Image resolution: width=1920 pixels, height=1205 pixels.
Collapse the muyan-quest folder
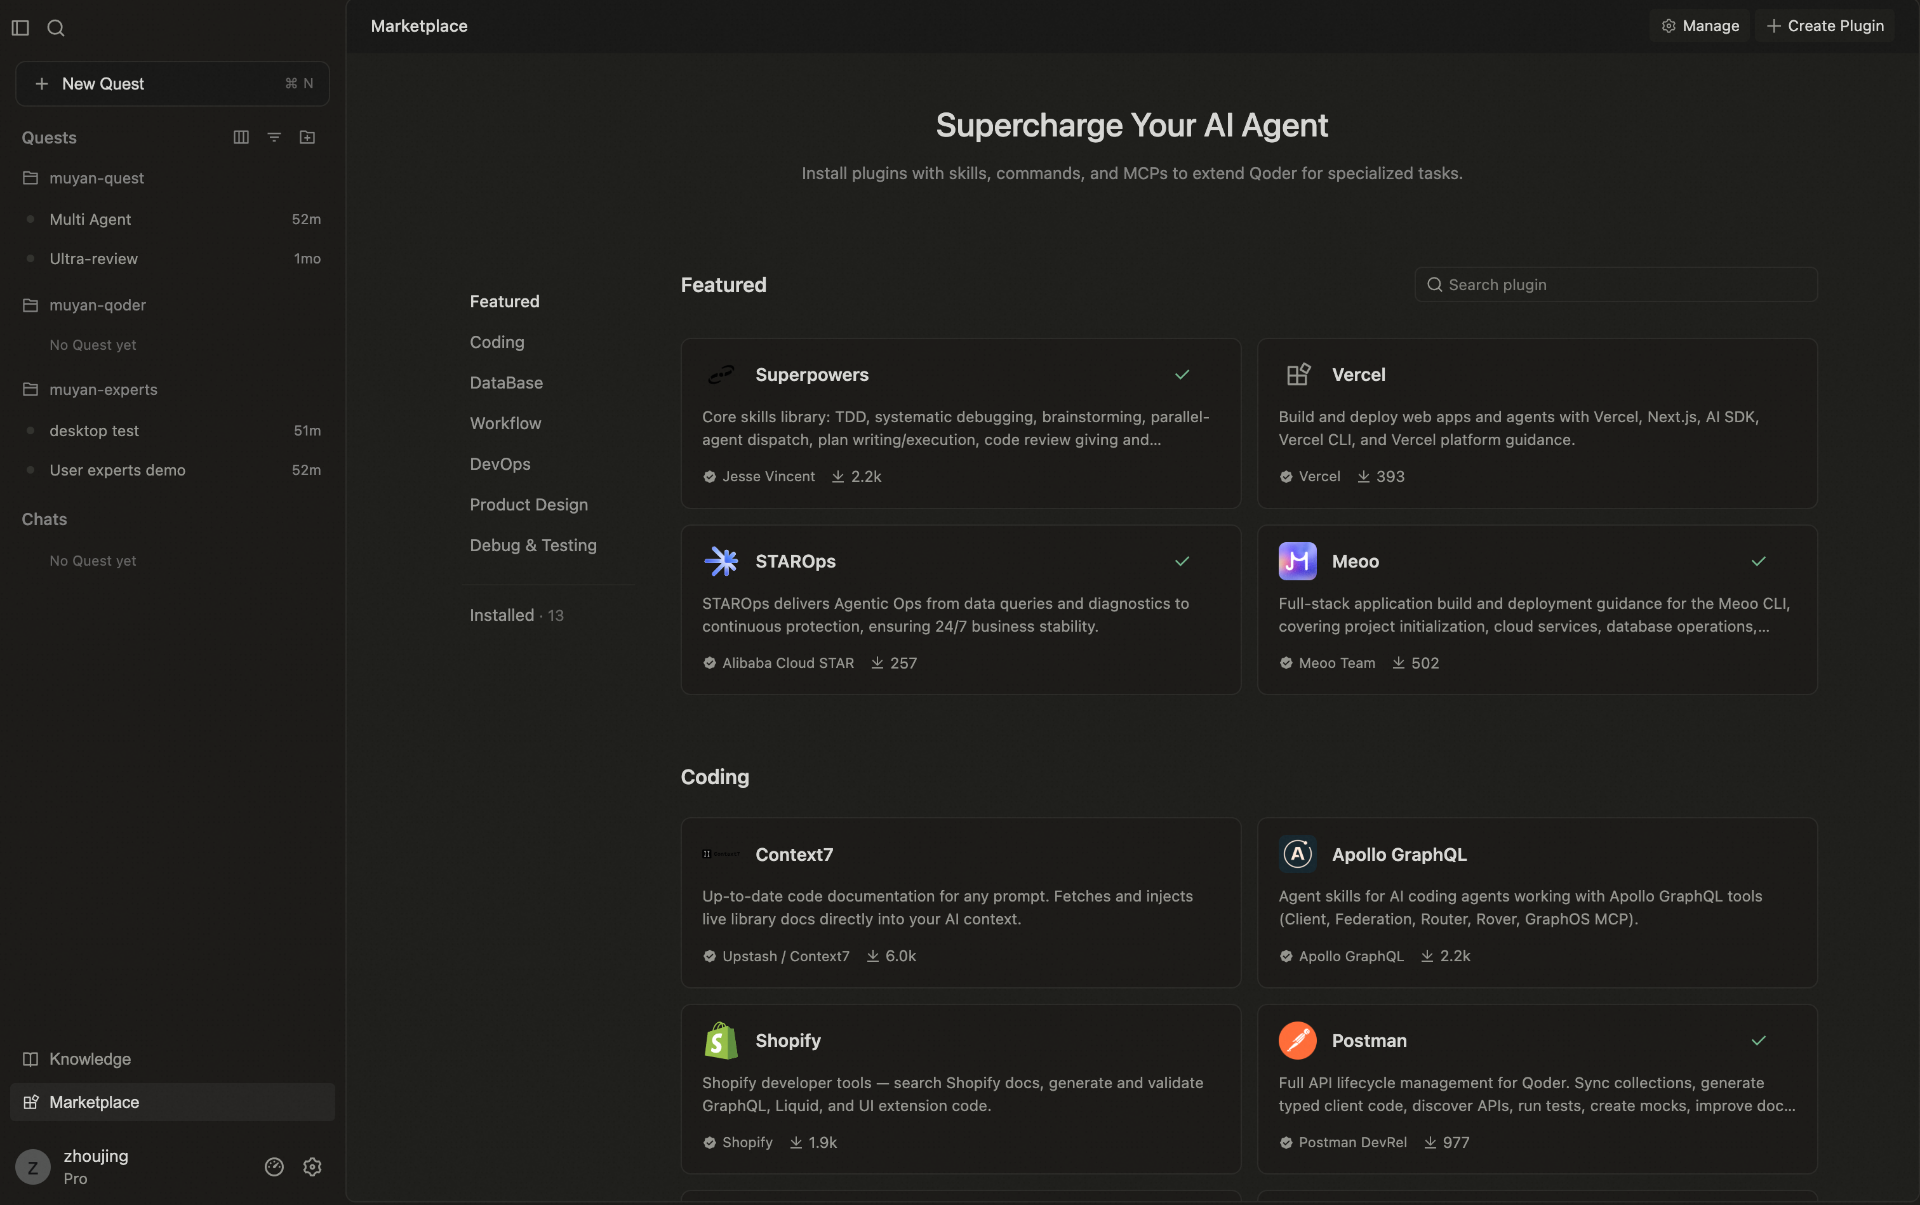click(172, 178)
